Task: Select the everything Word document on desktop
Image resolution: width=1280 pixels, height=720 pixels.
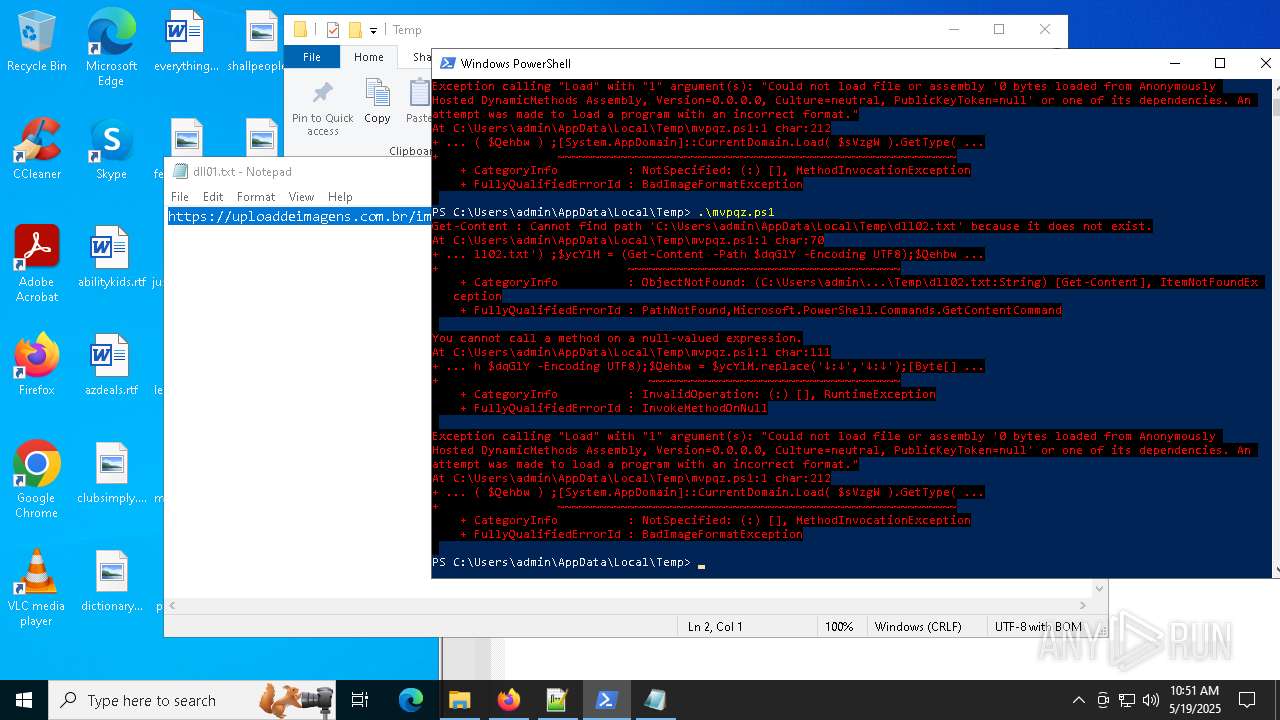Action: pyautogui.click(x=185, y=42)
